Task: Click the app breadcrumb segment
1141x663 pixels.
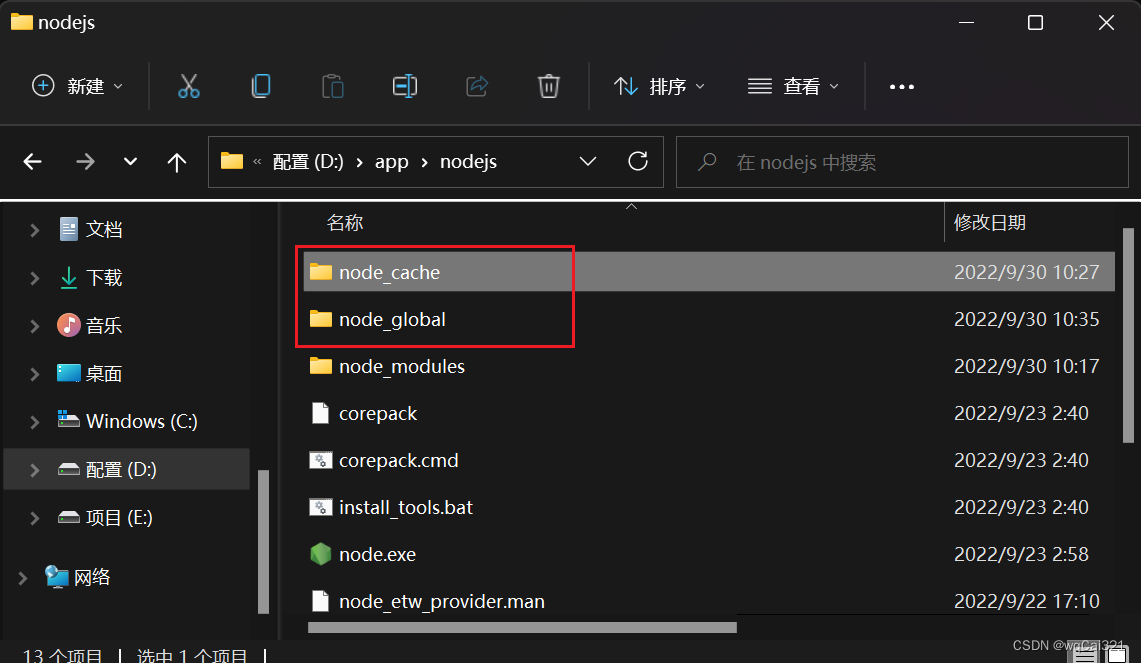Action: tap(391, 162)
